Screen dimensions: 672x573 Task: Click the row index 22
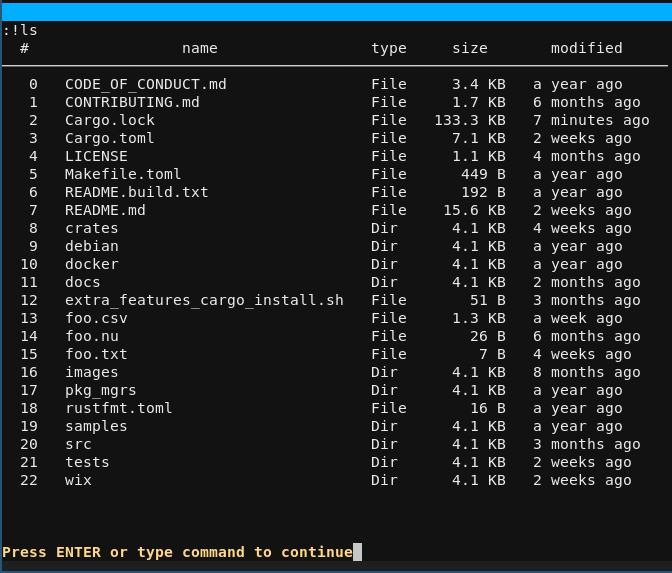29,480
